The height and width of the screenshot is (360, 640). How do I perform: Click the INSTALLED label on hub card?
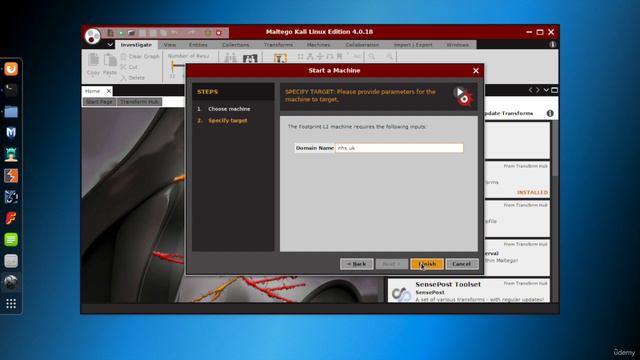(532, 192)
